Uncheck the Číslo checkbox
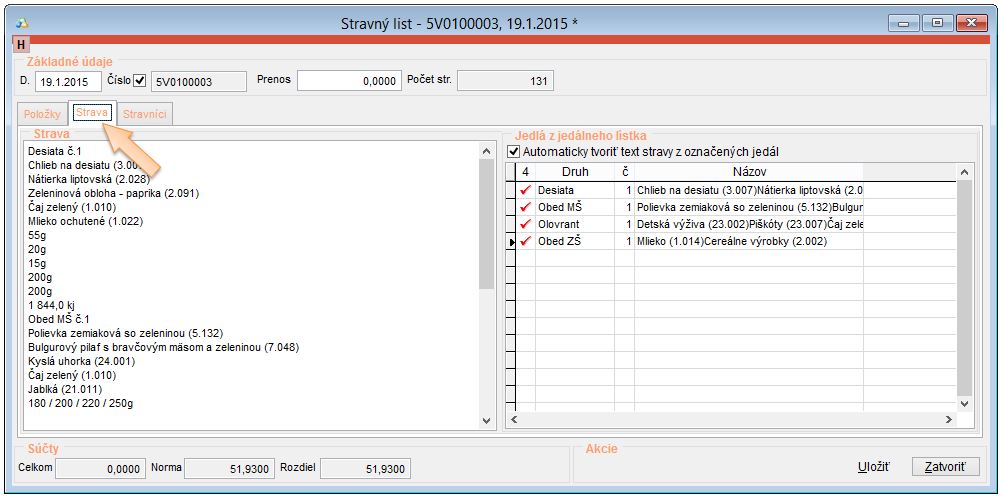The width and height of the screenshot is (1003, 499). coord(140,81)
